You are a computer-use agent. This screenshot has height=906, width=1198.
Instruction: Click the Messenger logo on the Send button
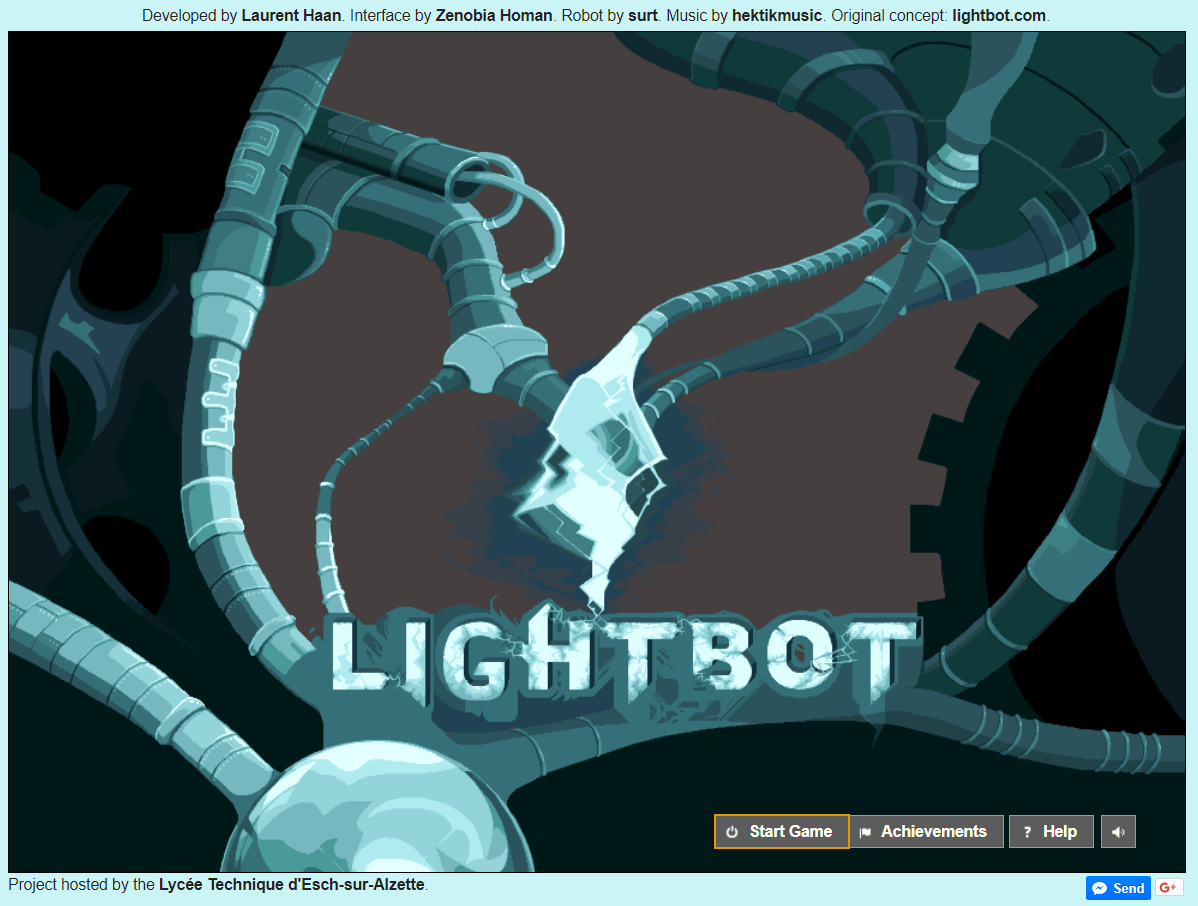pyautogui.click(x=1100, y=888)
